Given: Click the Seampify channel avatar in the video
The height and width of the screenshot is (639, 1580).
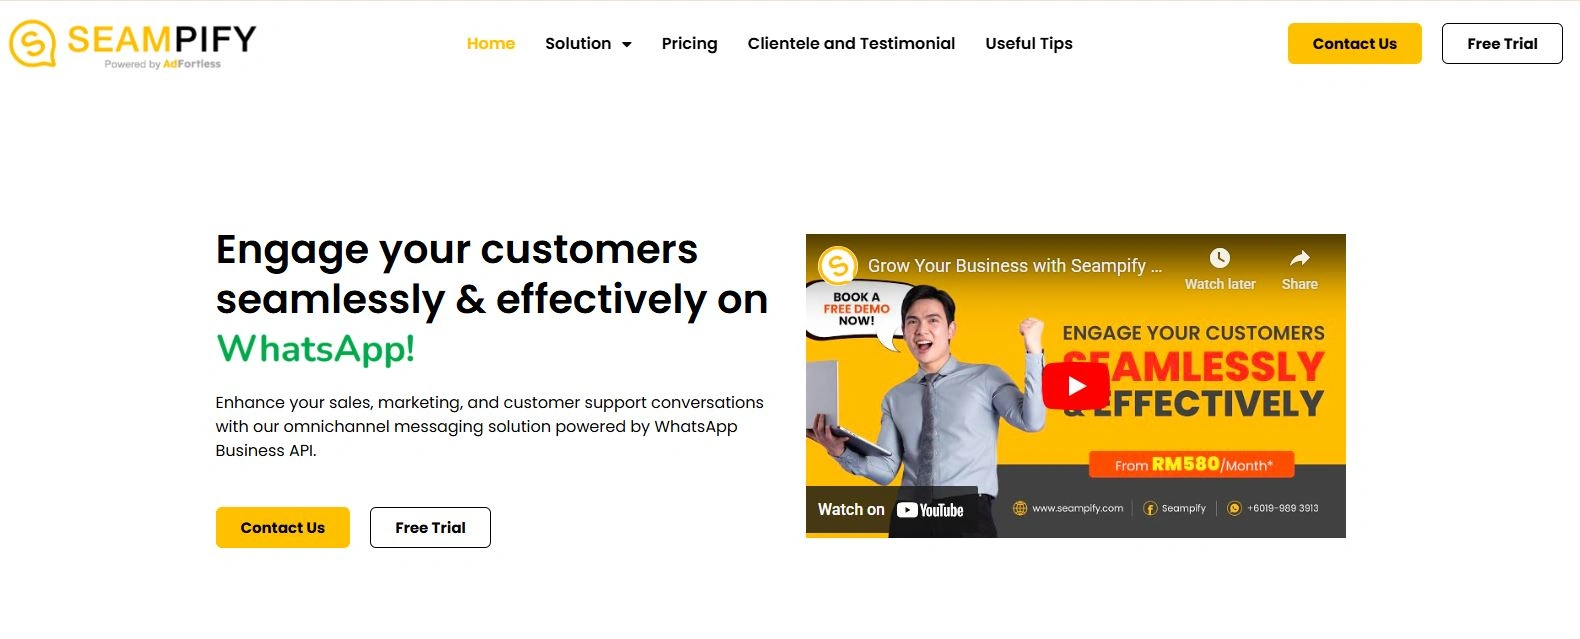Looking at the screenshot, I should tap(838, 266).
